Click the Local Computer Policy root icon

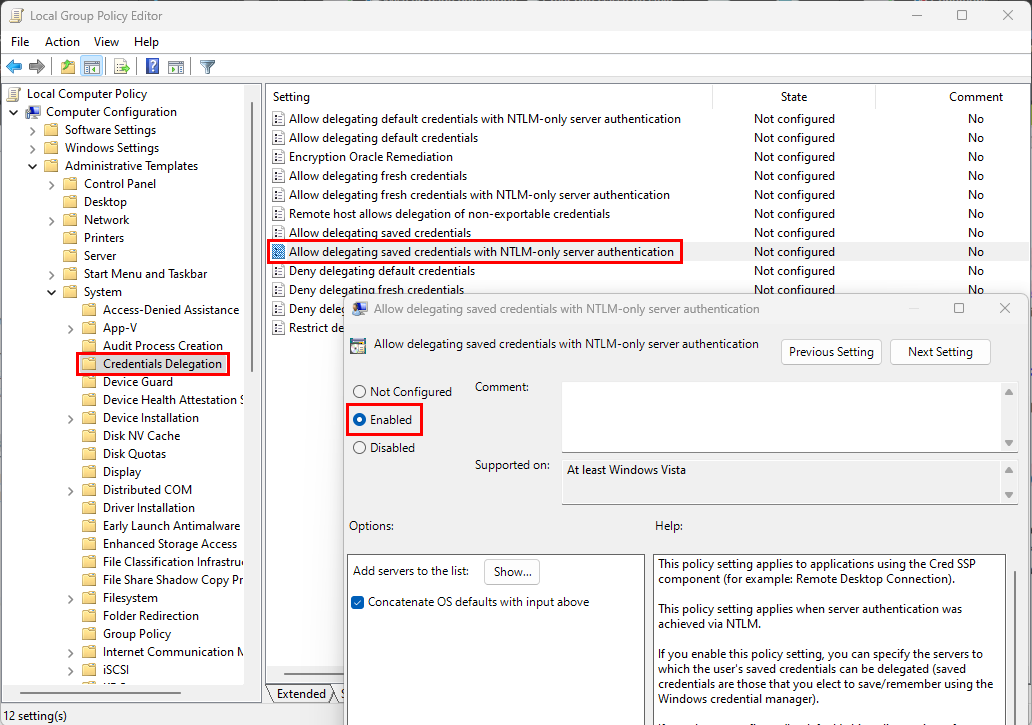pyautogui.click(x=14, y=94)
